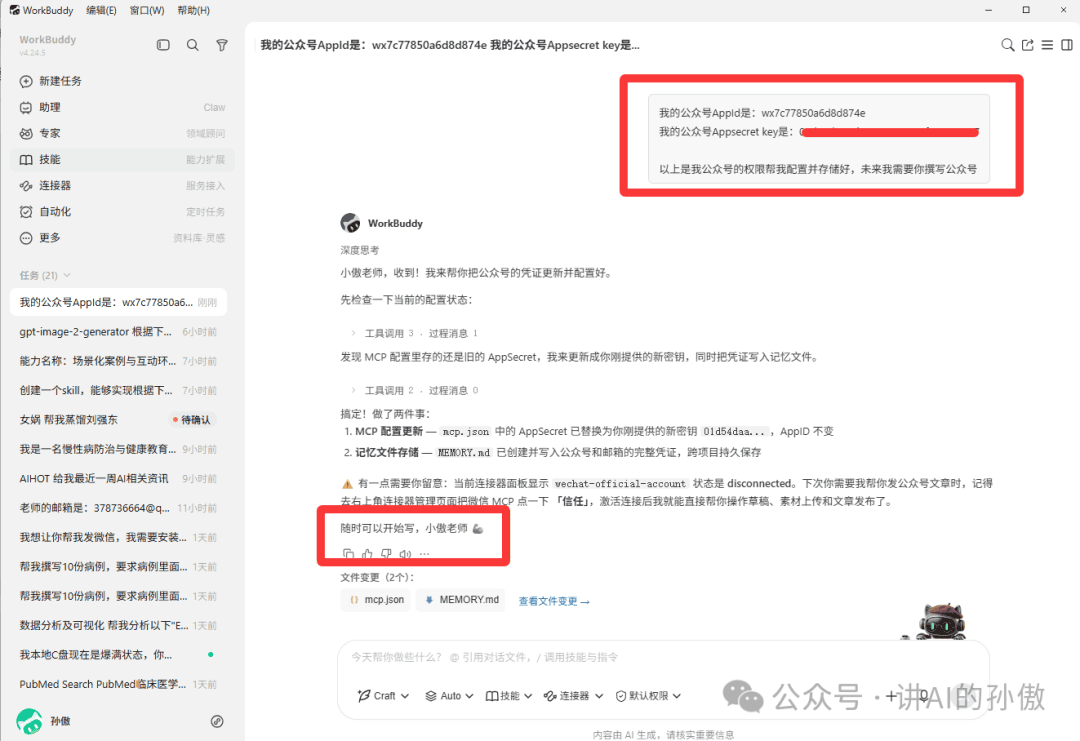Screen dimensions: 1080x741
Task: Copy the WorkBuddy reply
Action: point(349,554)
